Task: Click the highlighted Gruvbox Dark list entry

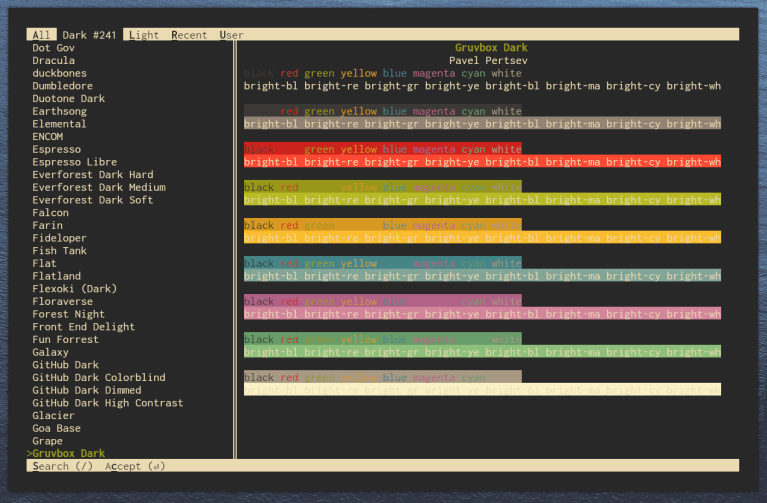Action: [x=66, y=454]
